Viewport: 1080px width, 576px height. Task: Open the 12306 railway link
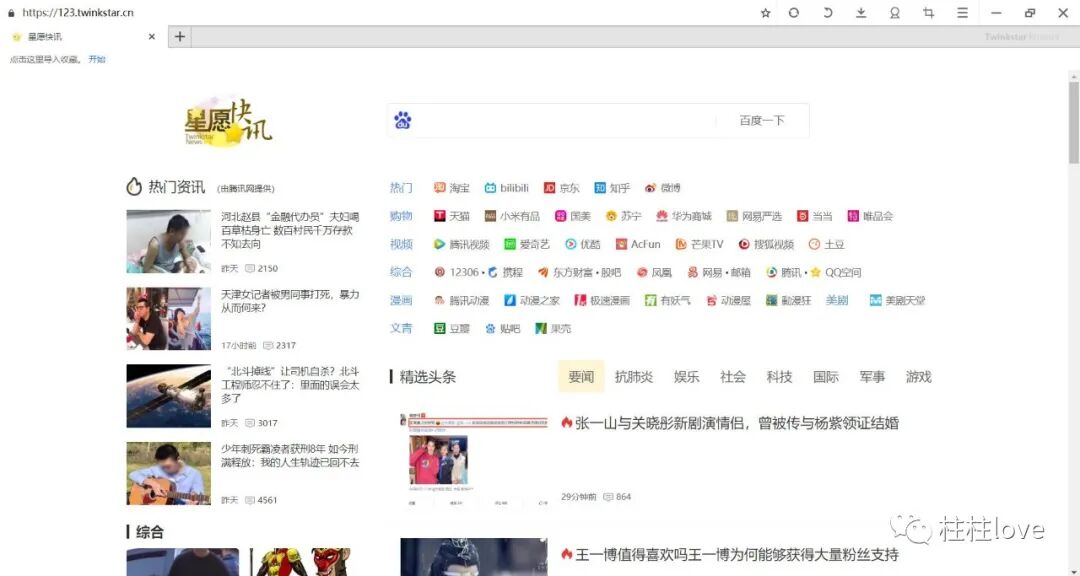point(456,273)
